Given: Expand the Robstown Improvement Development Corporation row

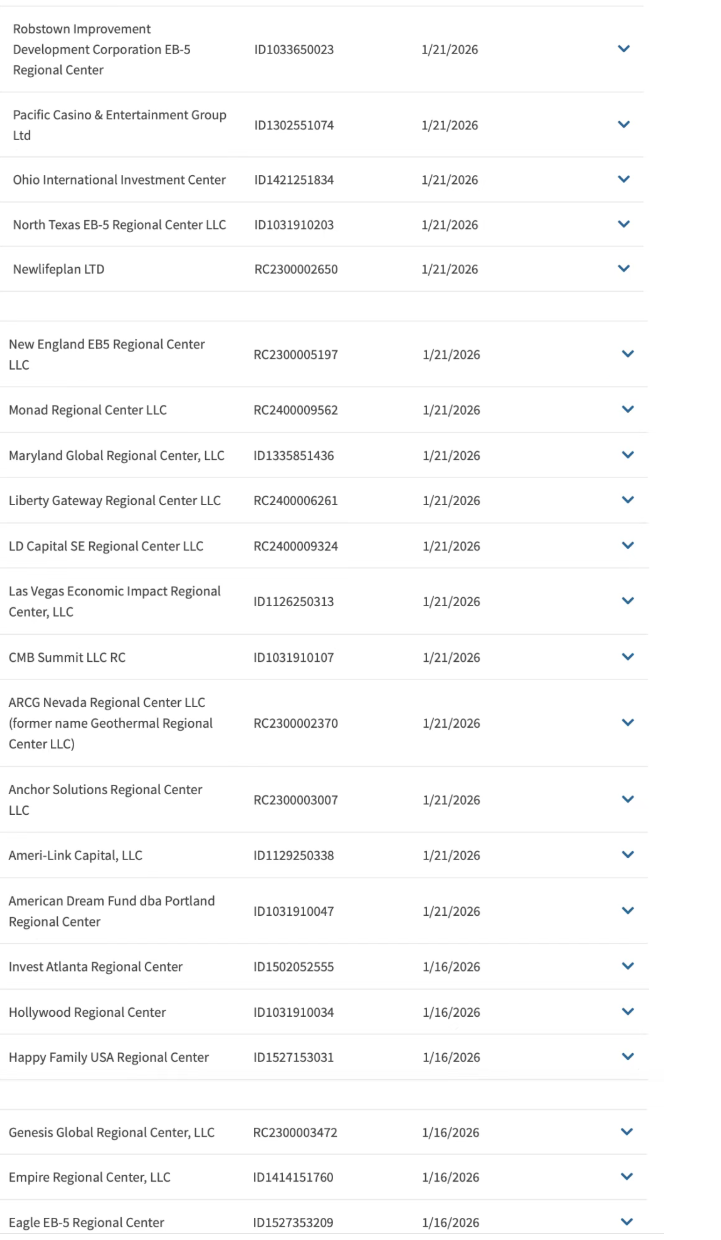Looking at the screenshot, I should tap(625, 49).
